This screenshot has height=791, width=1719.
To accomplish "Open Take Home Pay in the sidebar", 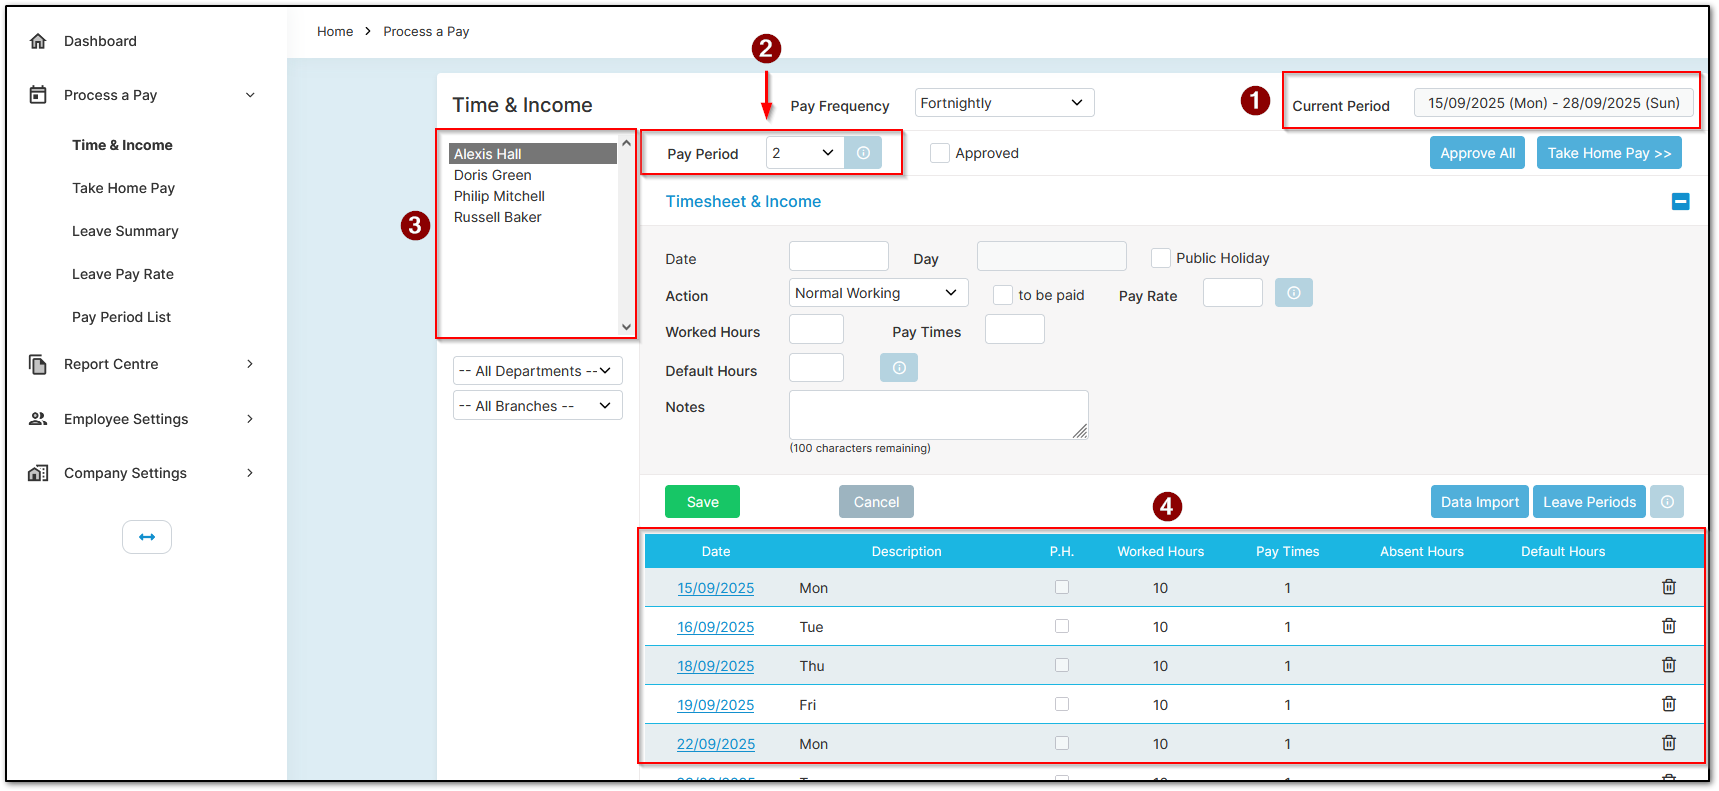I will click(x=123, y=188).
